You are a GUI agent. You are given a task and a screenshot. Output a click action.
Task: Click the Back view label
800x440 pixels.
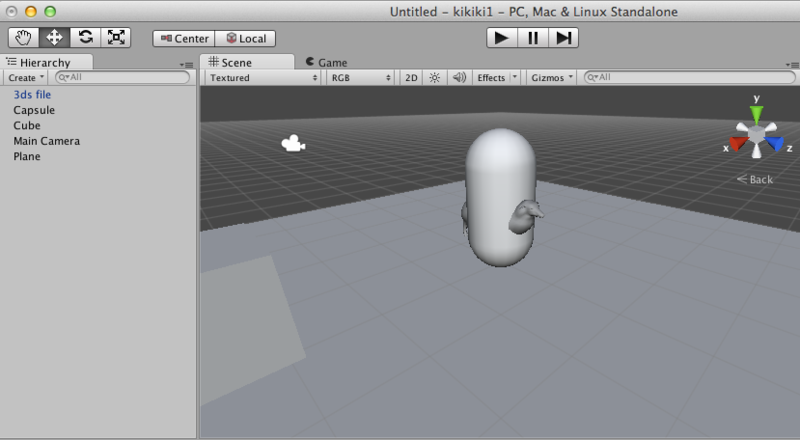755,180
